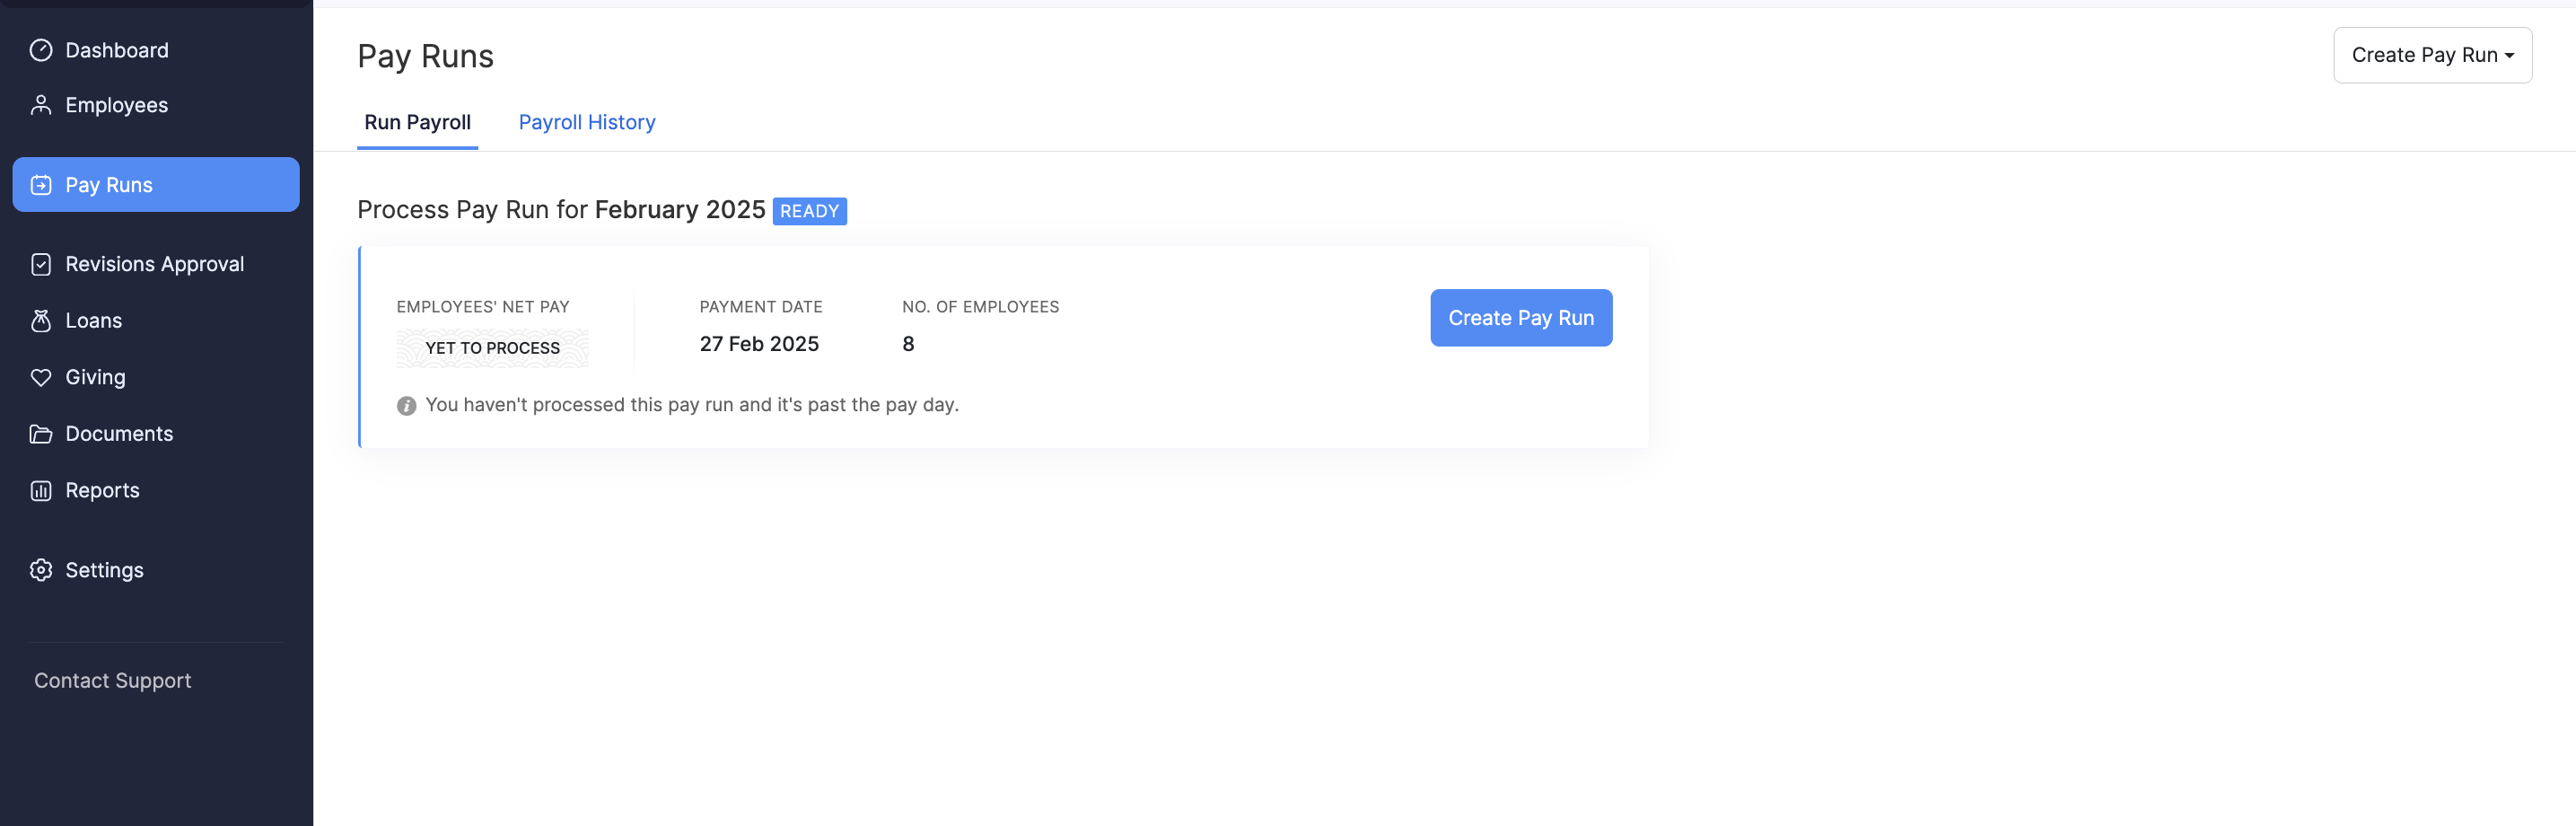2576x826 pixels.
Task: Open the Contact Support link
Action: [x=112, y=680]
